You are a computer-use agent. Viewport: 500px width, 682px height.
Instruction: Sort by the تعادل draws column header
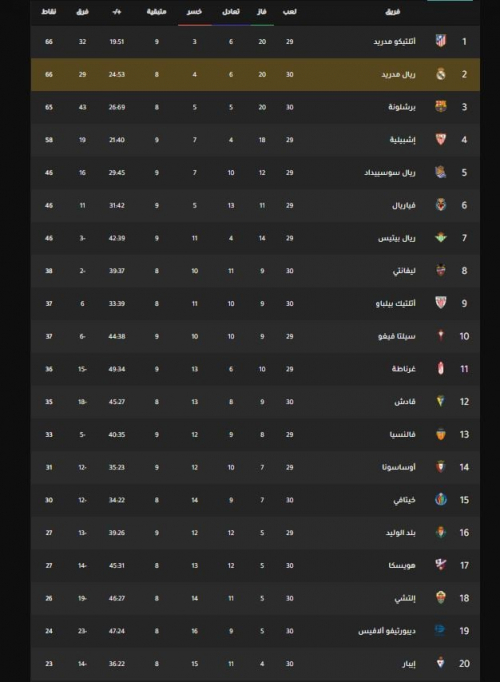[x=231, y=12]
